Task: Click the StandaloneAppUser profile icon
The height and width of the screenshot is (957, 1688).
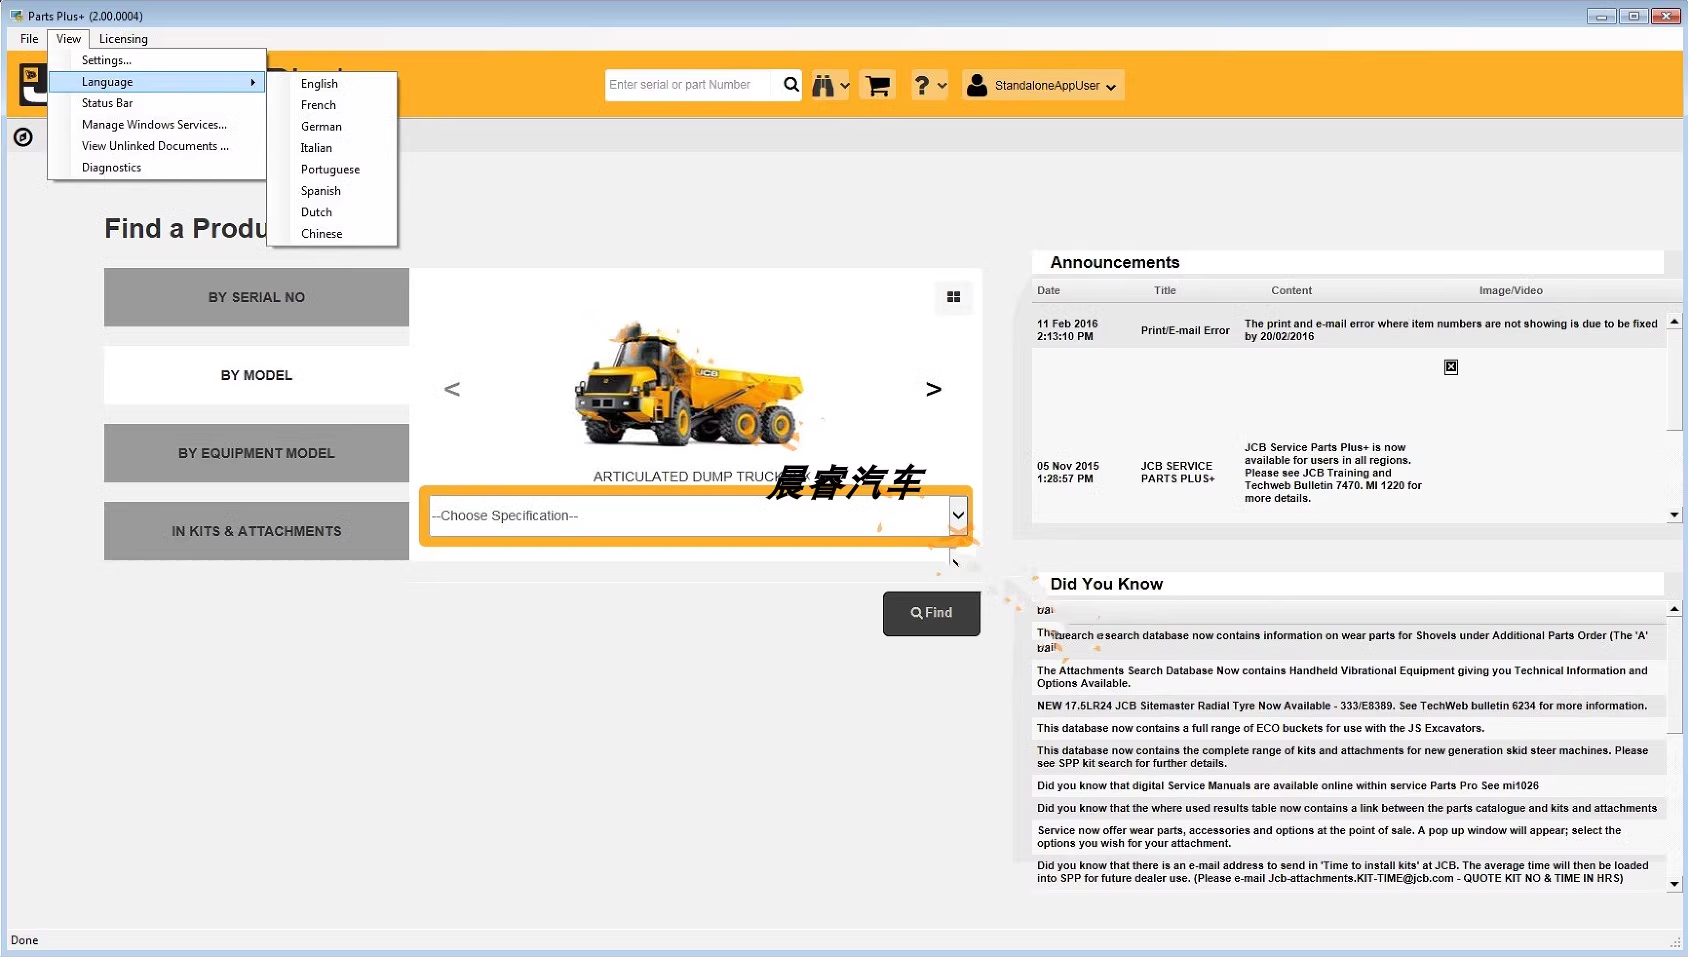Action: click(977, 85)
